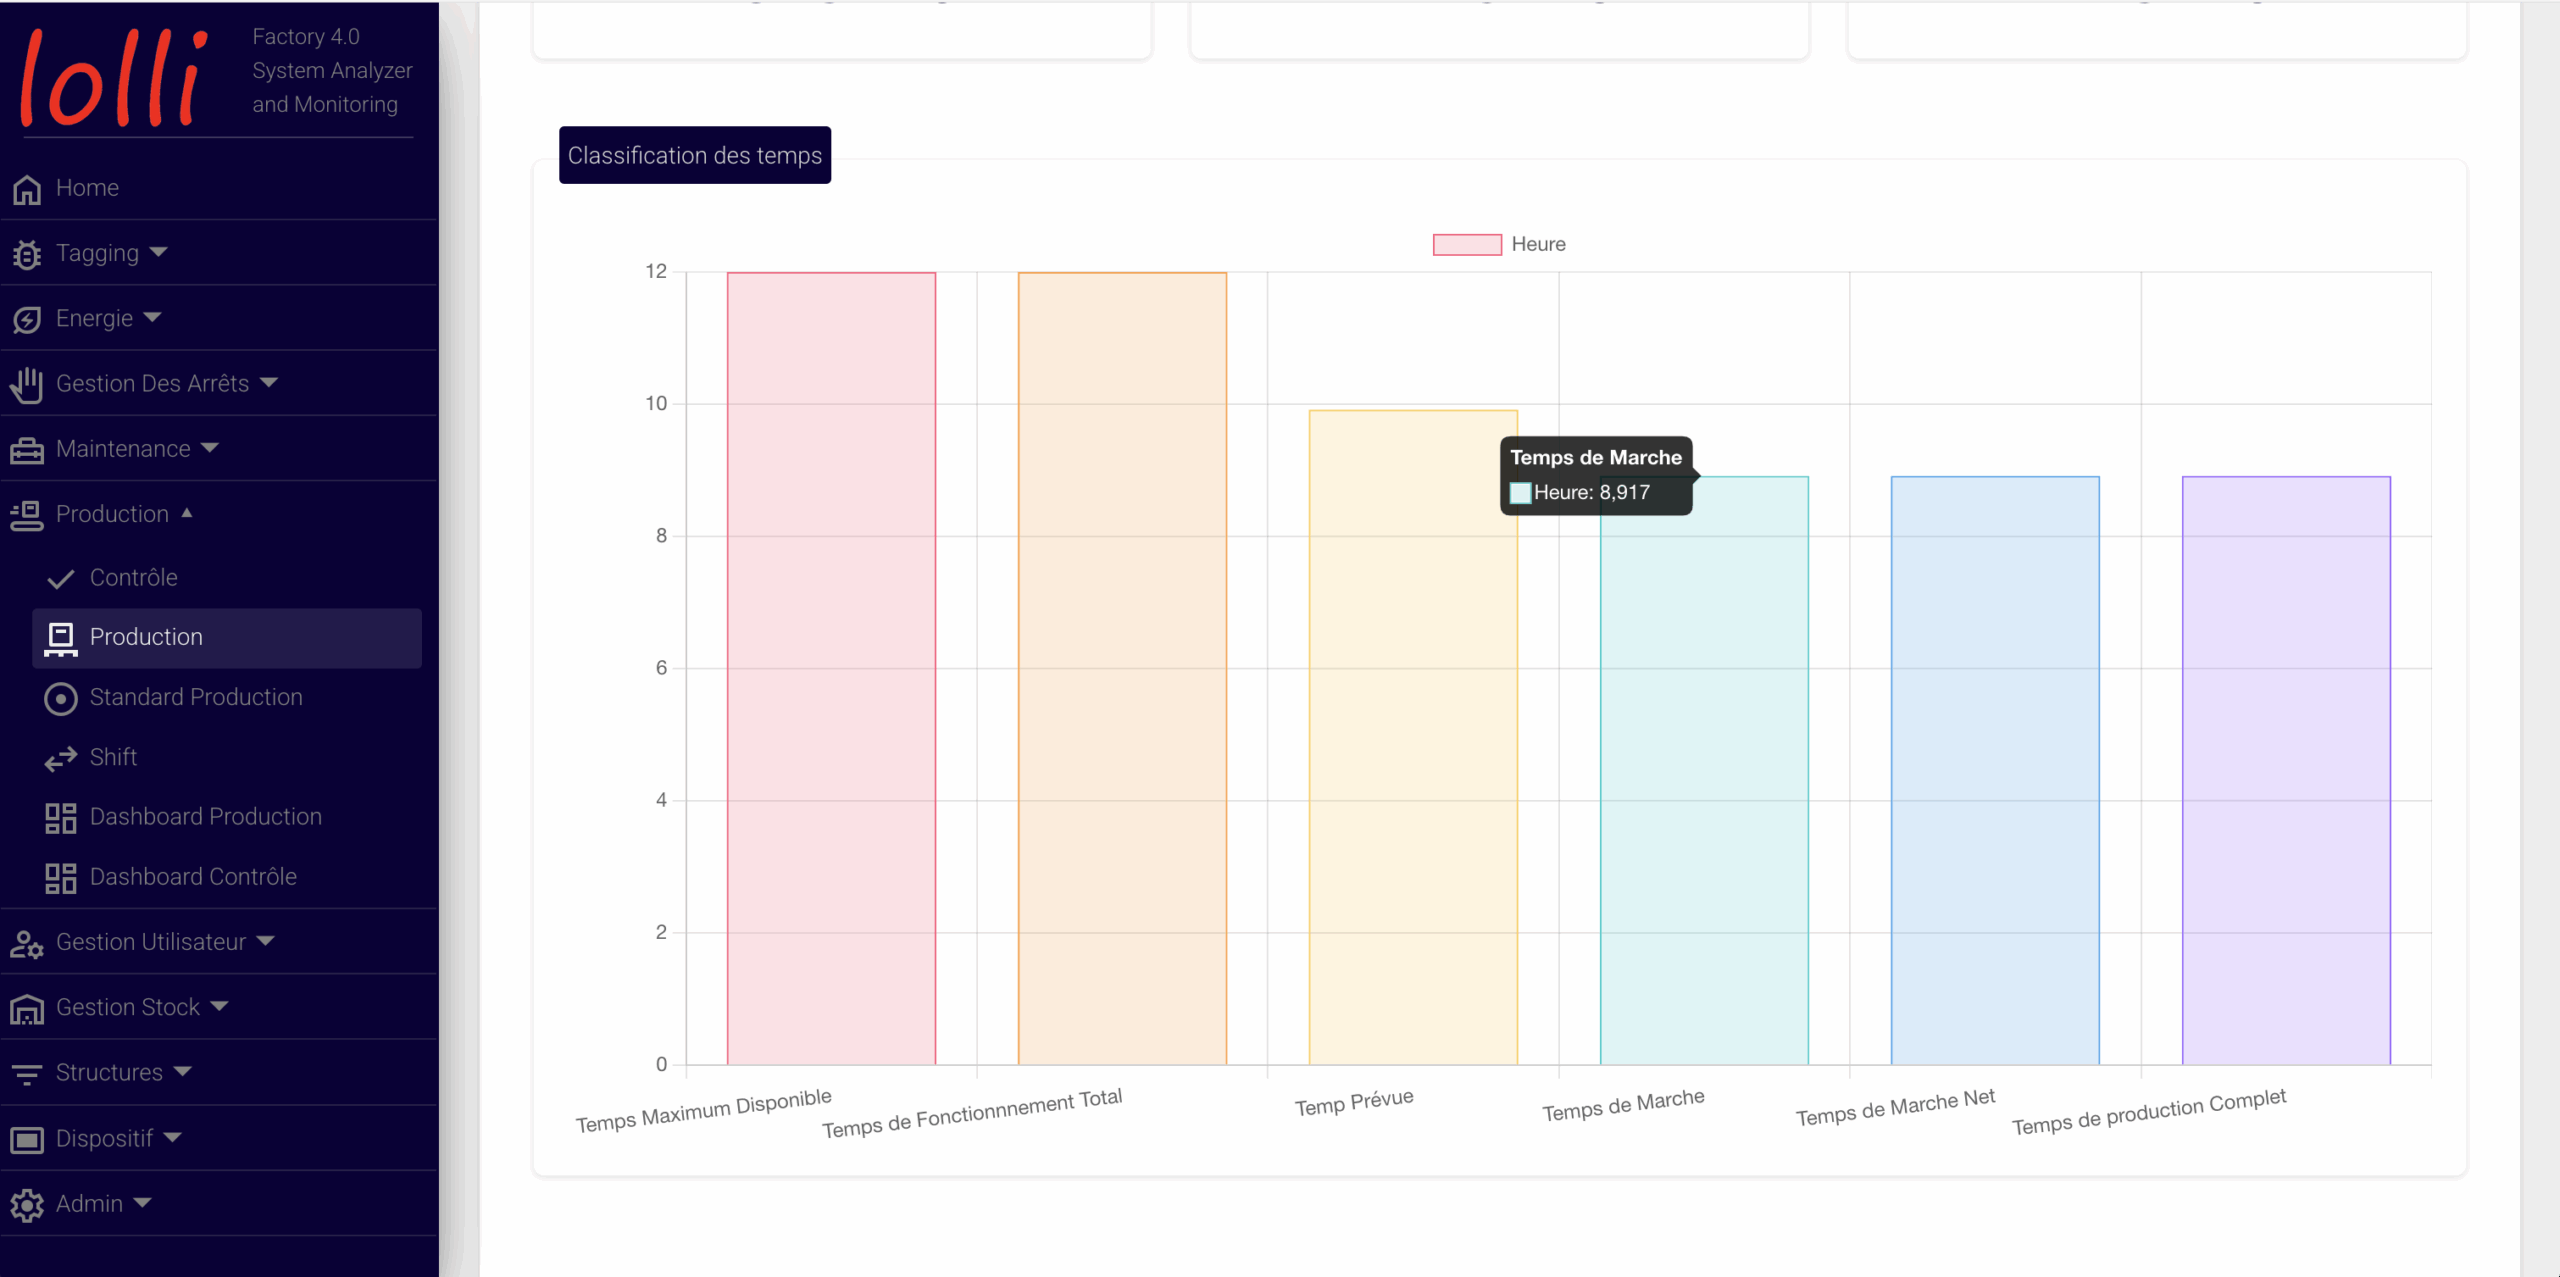Open the Standard Production submenu item

tap(196, 697)
